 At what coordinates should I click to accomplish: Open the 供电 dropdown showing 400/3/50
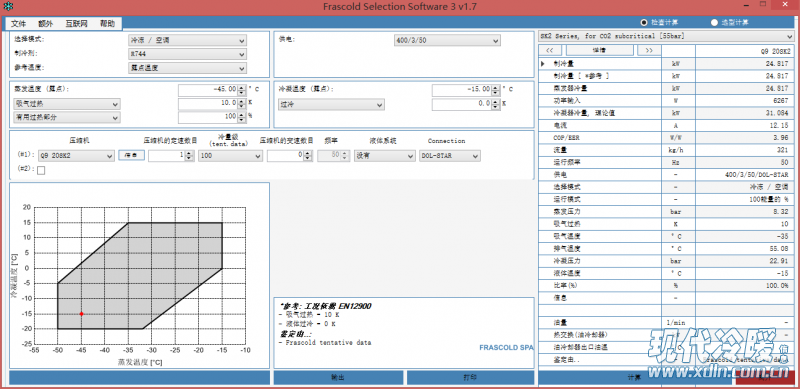point(447,40)
